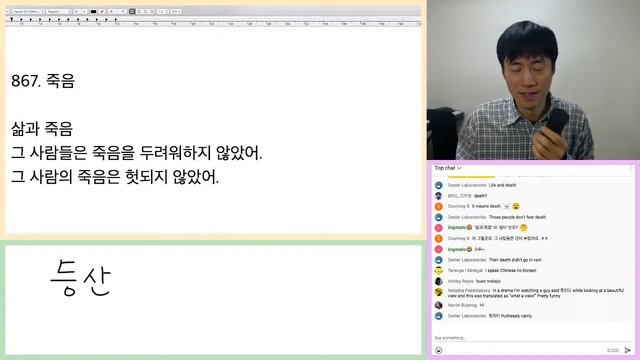The width and height of the screenshot is (640, 360).
Task: Toggle italic formatting
Action: 117,11
